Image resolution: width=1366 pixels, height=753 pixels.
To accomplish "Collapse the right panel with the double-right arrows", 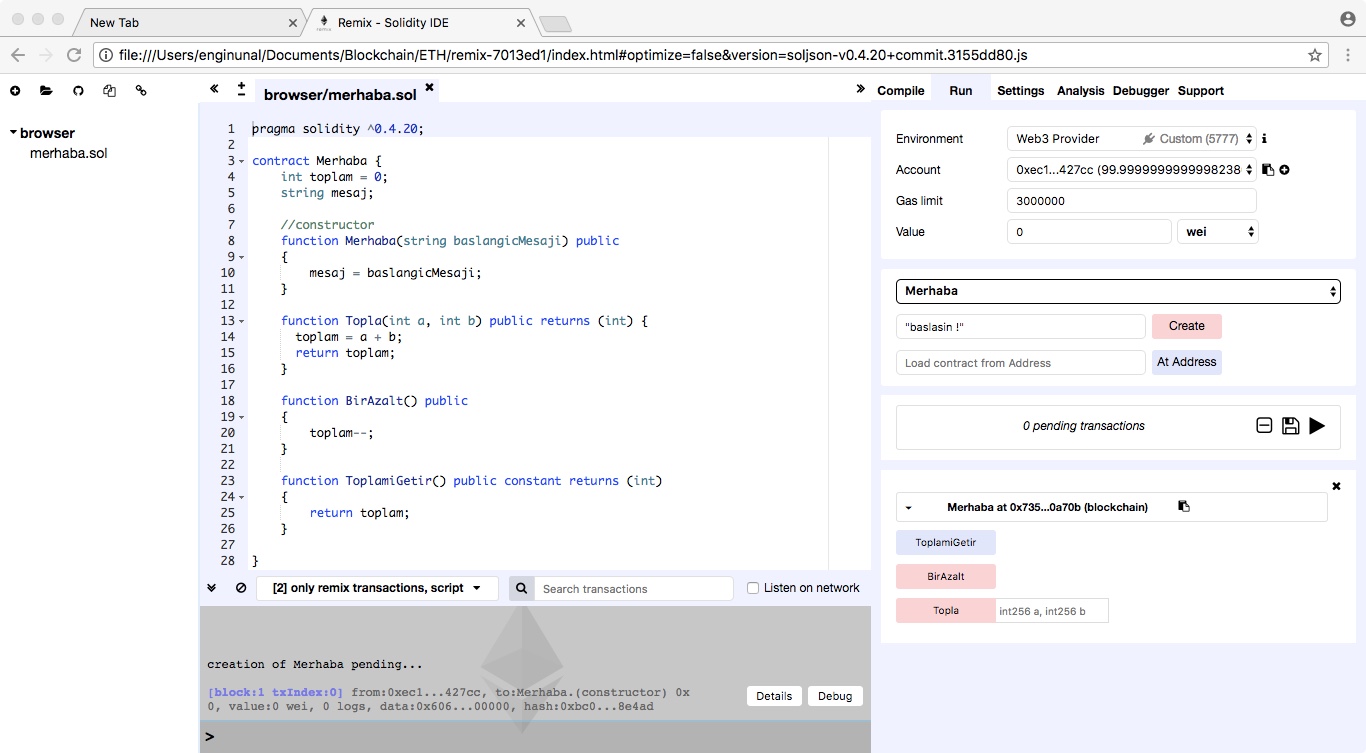I will coord(860,89).
